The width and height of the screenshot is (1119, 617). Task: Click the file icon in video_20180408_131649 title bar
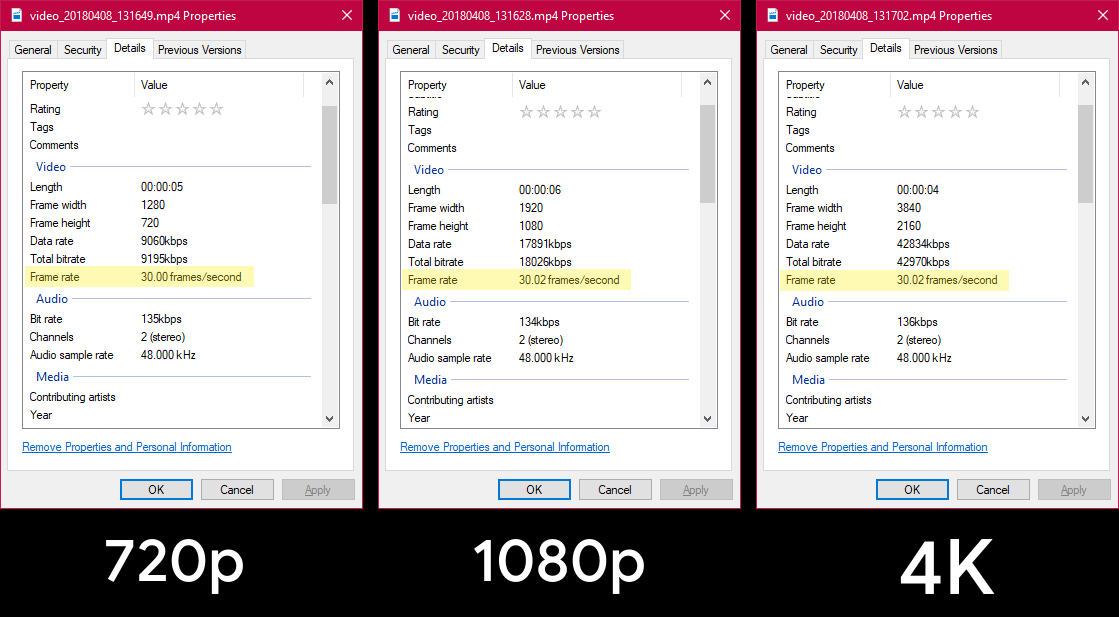[x=17, y=15]
